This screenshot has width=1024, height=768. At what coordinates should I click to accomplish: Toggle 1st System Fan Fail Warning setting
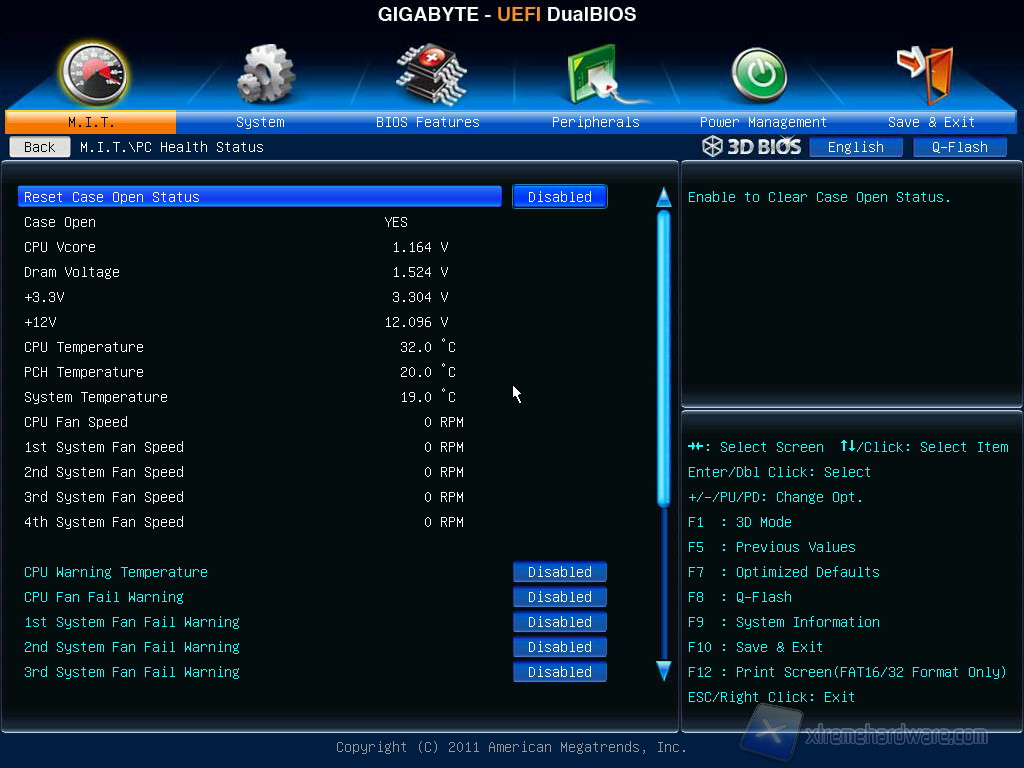click(x=559, y=622)
